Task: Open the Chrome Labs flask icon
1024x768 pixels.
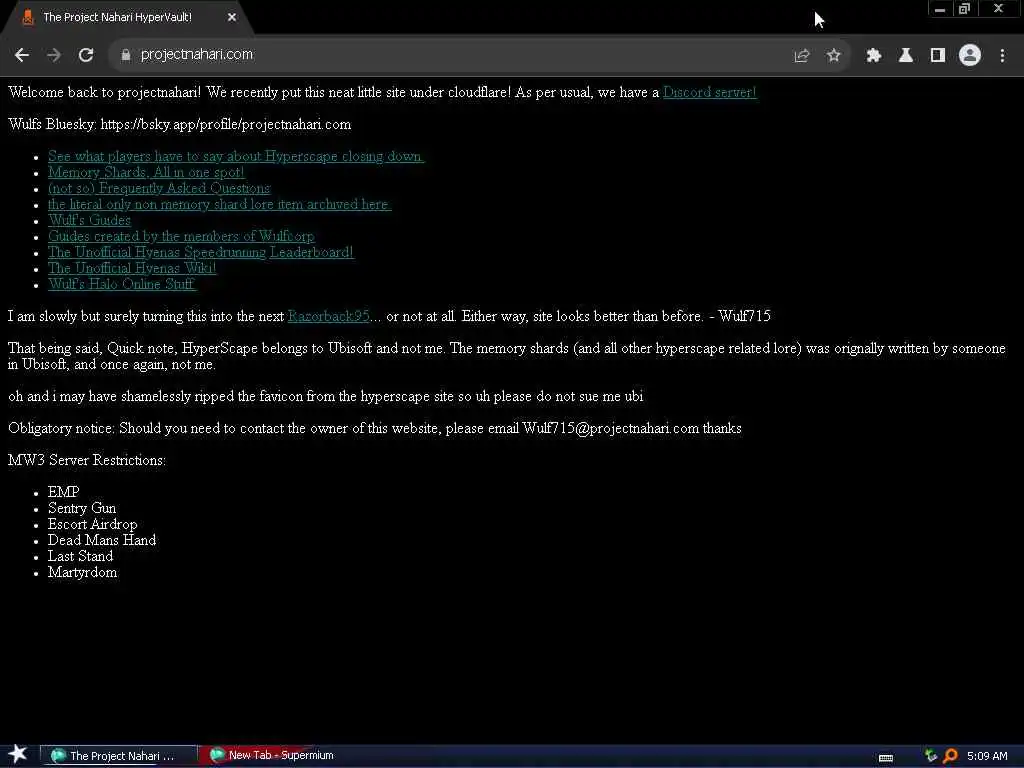Action: [x=905, y=56]
